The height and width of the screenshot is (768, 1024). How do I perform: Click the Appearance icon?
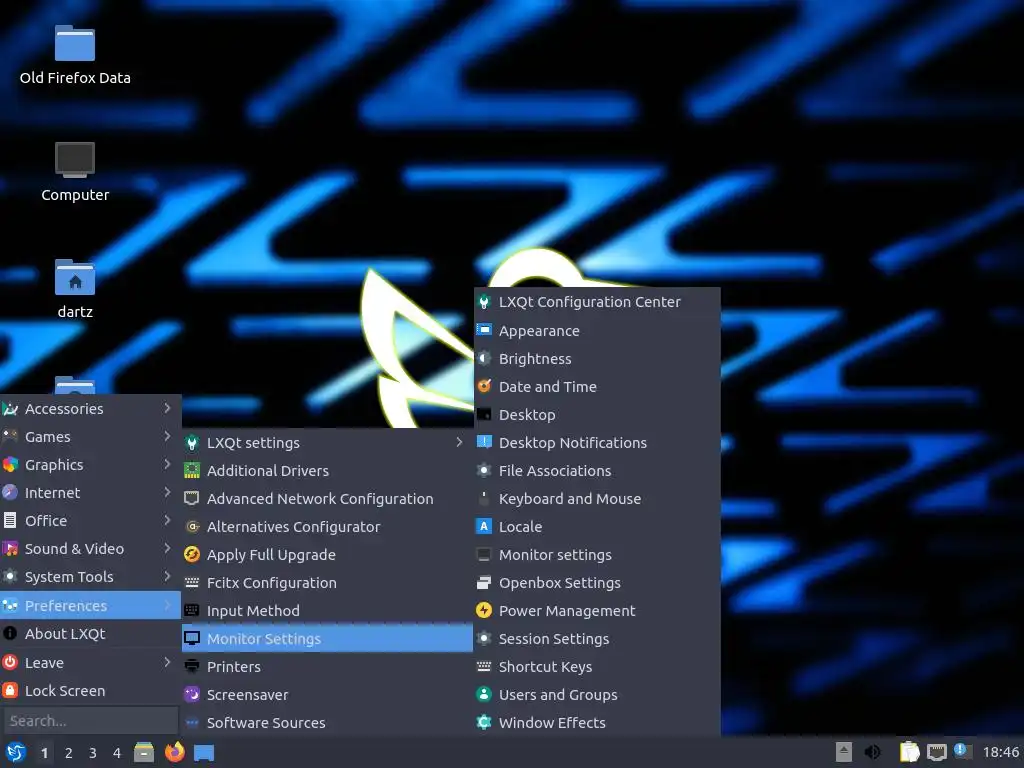[484, 330]
